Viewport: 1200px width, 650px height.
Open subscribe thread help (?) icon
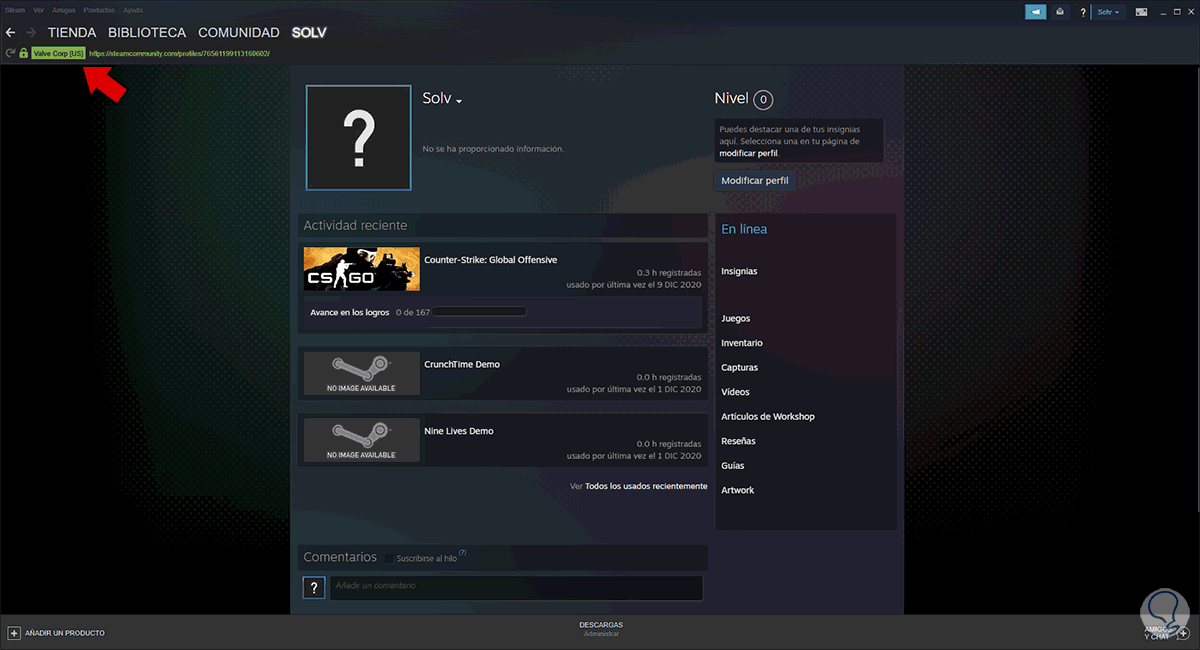[x=462, y=553]
